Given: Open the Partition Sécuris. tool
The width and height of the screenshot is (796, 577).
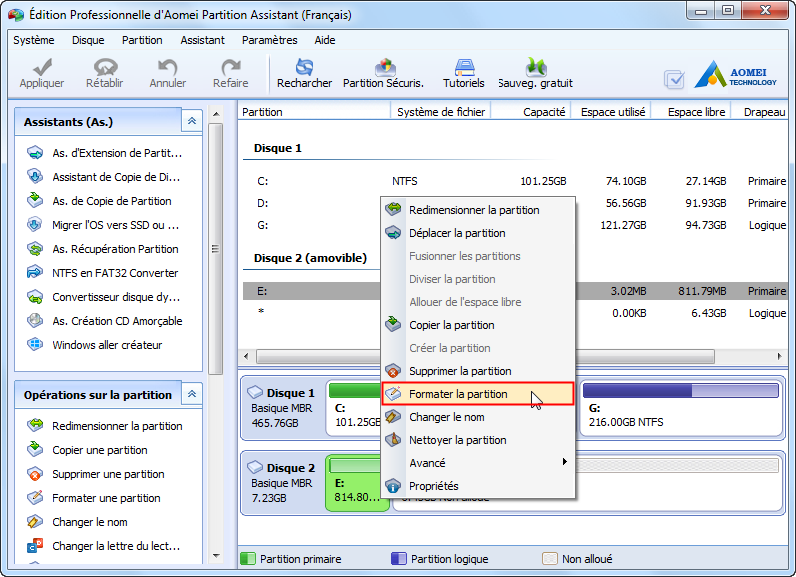Looking at the screenshot, I should (383, 74).
